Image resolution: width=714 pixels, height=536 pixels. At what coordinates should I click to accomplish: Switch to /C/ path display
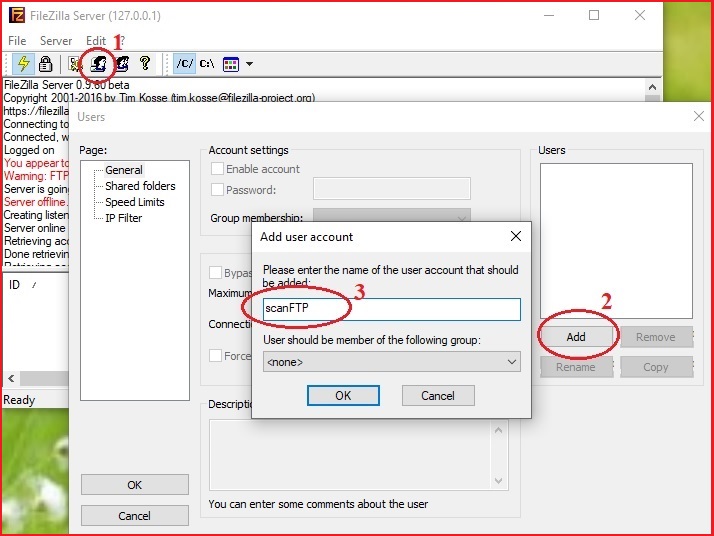pyautogui.click(x=184, y=64)
